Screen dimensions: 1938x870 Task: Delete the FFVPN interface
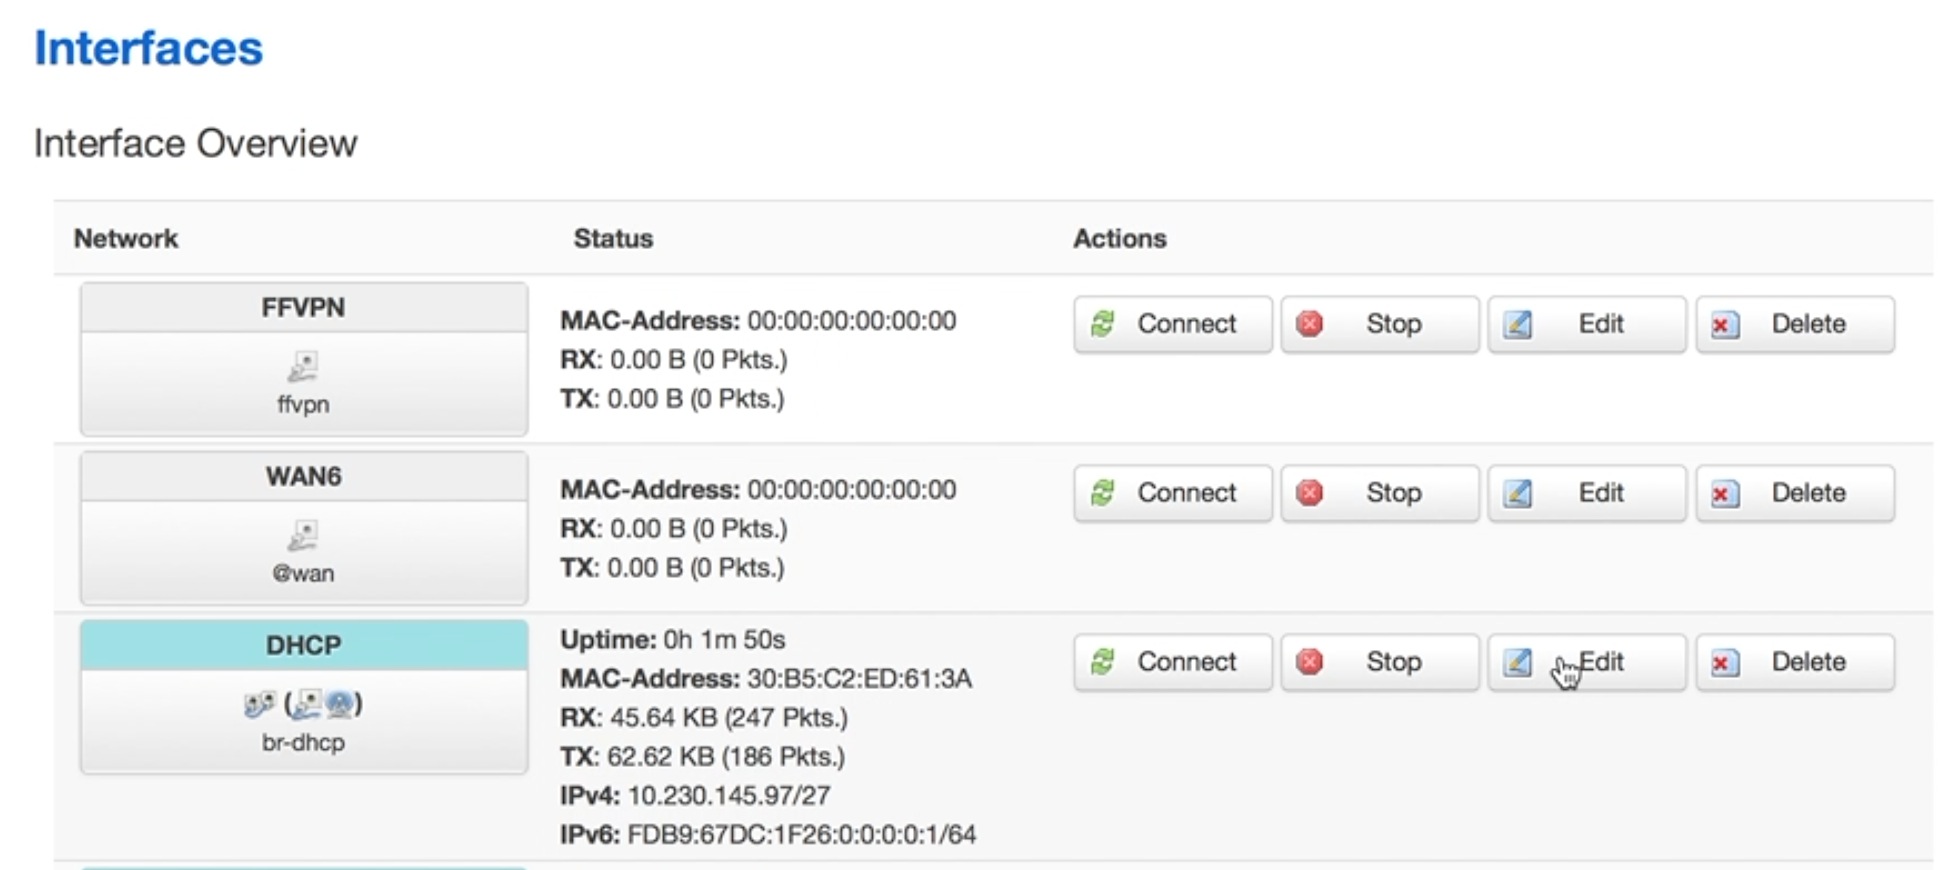[x=1794, y=324]
